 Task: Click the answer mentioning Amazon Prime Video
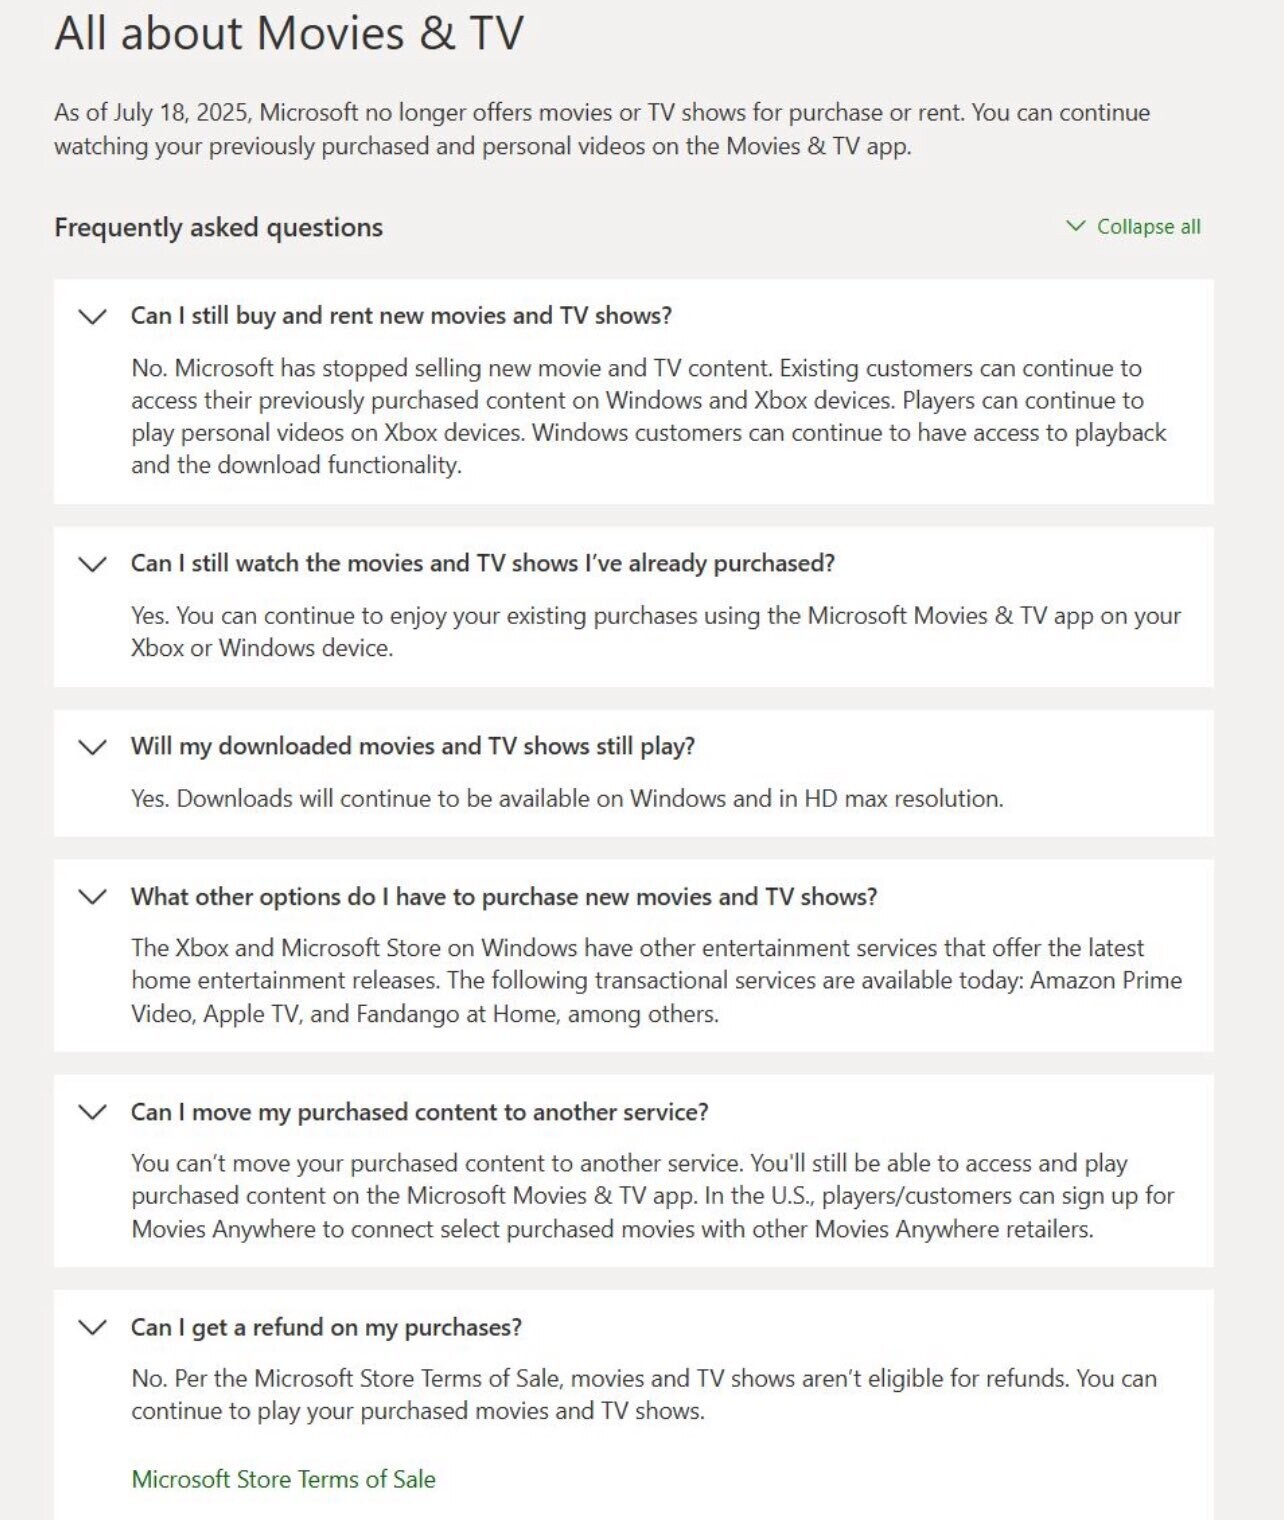(655, 981)
